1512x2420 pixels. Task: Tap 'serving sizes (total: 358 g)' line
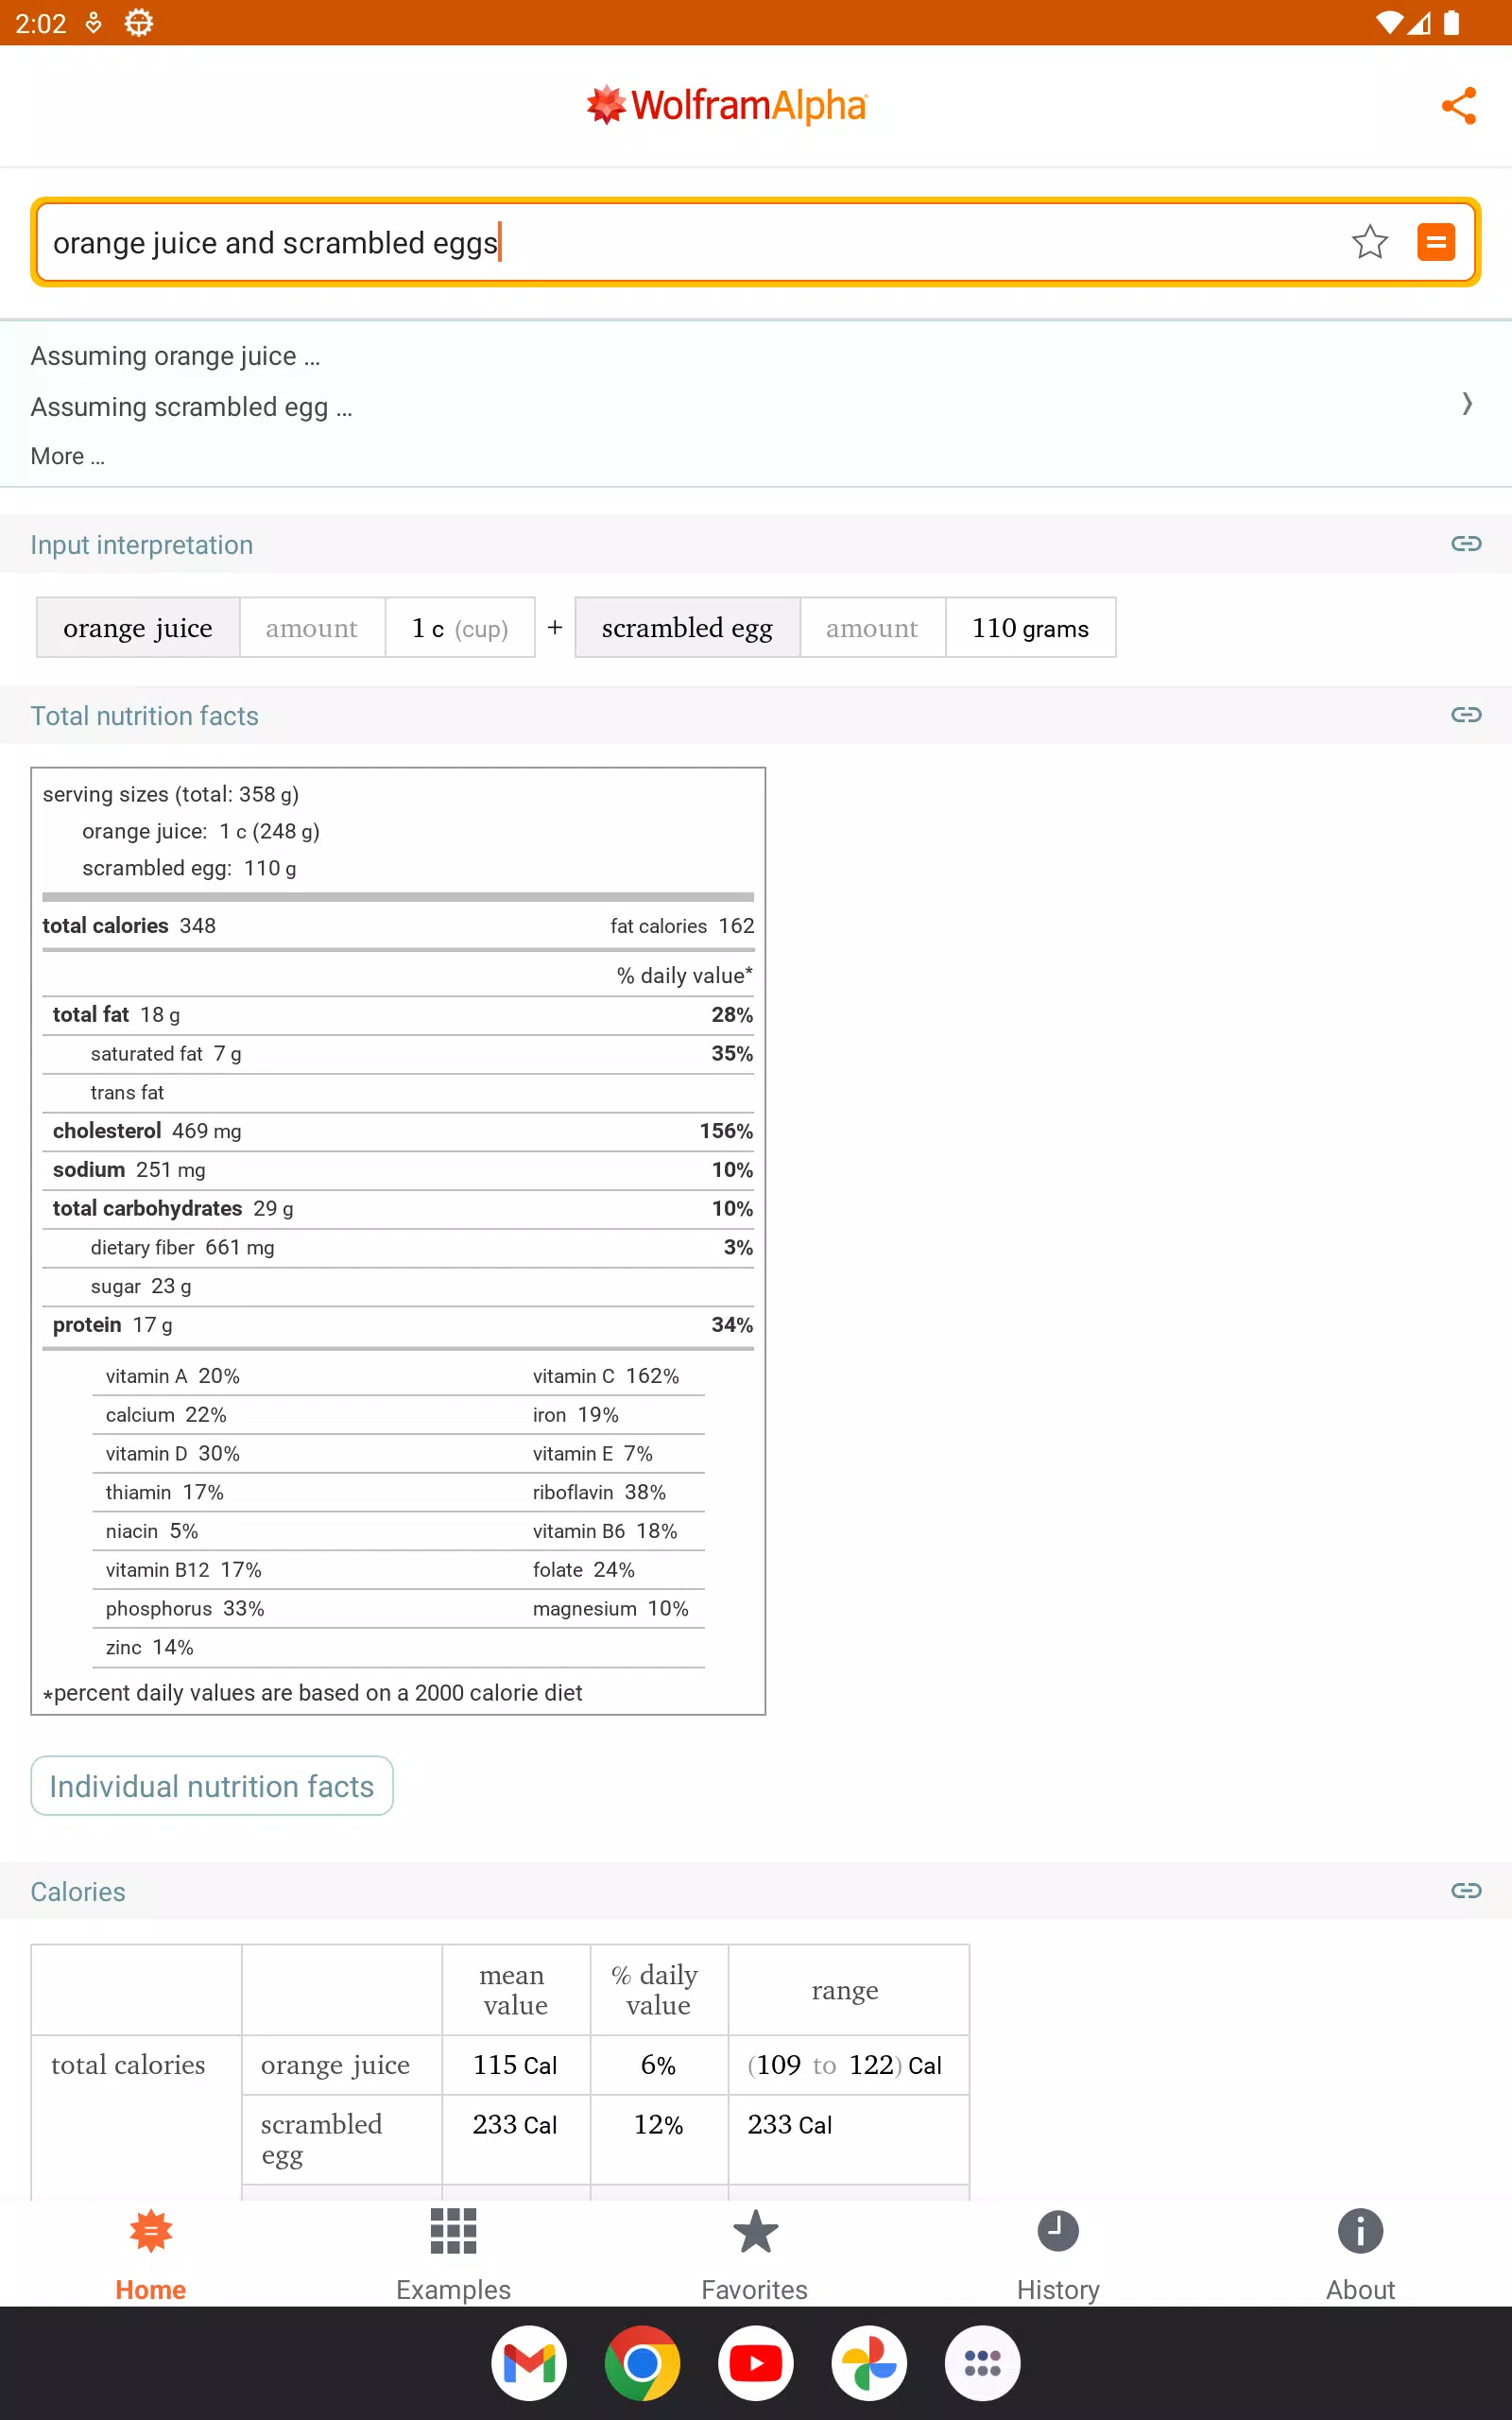171,794
